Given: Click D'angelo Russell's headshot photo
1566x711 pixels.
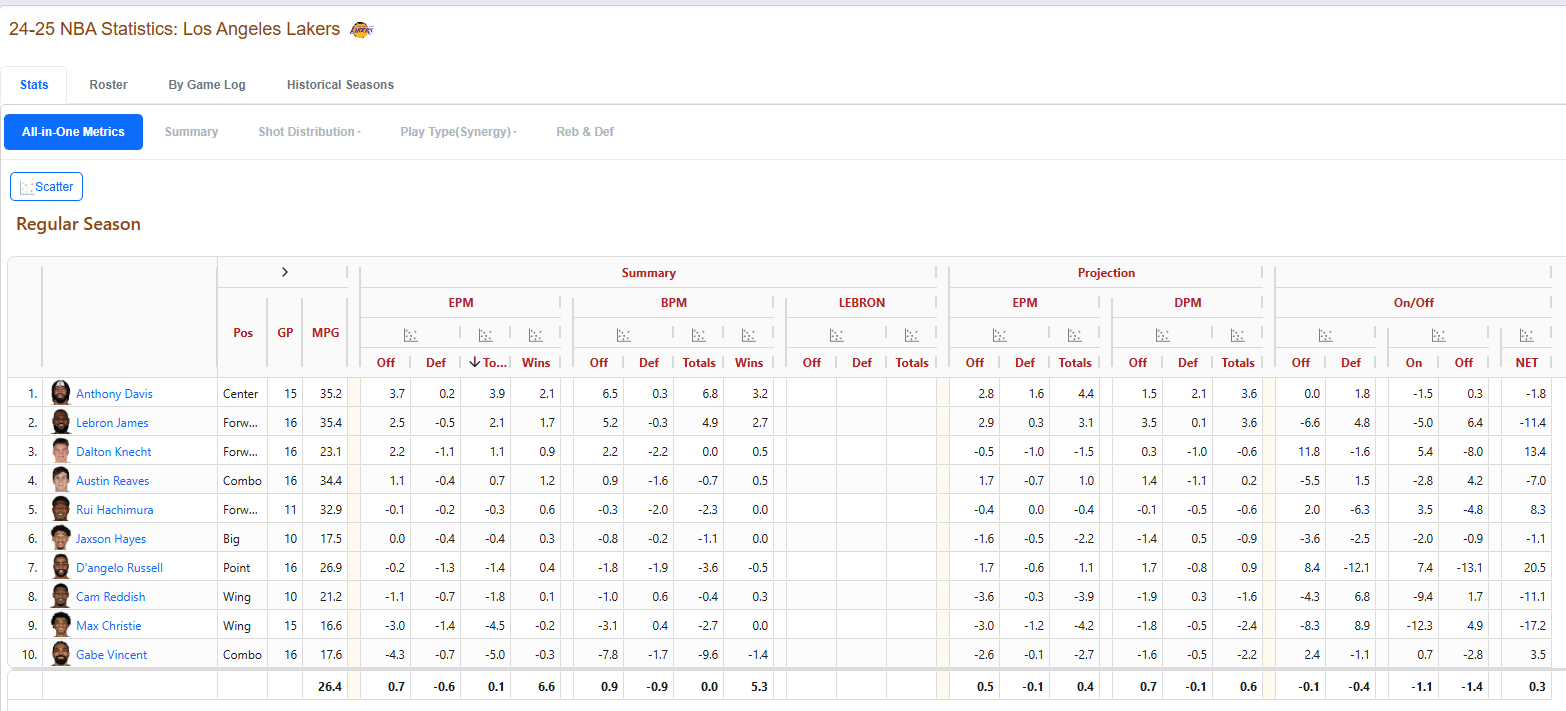Looking at the screenshot, I should pos(61,567).
